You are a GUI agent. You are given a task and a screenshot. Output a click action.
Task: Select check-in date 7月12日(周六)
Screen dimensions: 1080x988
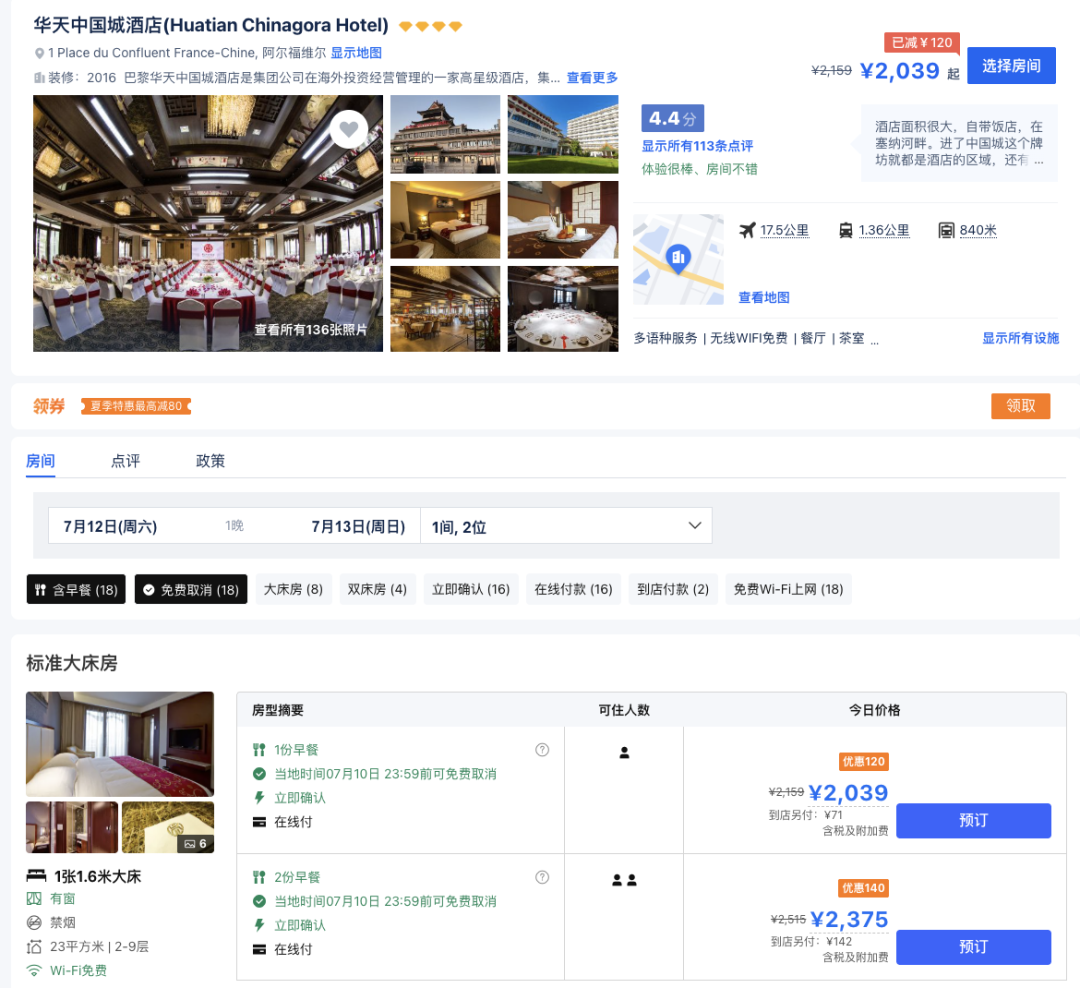coord(110,526)
